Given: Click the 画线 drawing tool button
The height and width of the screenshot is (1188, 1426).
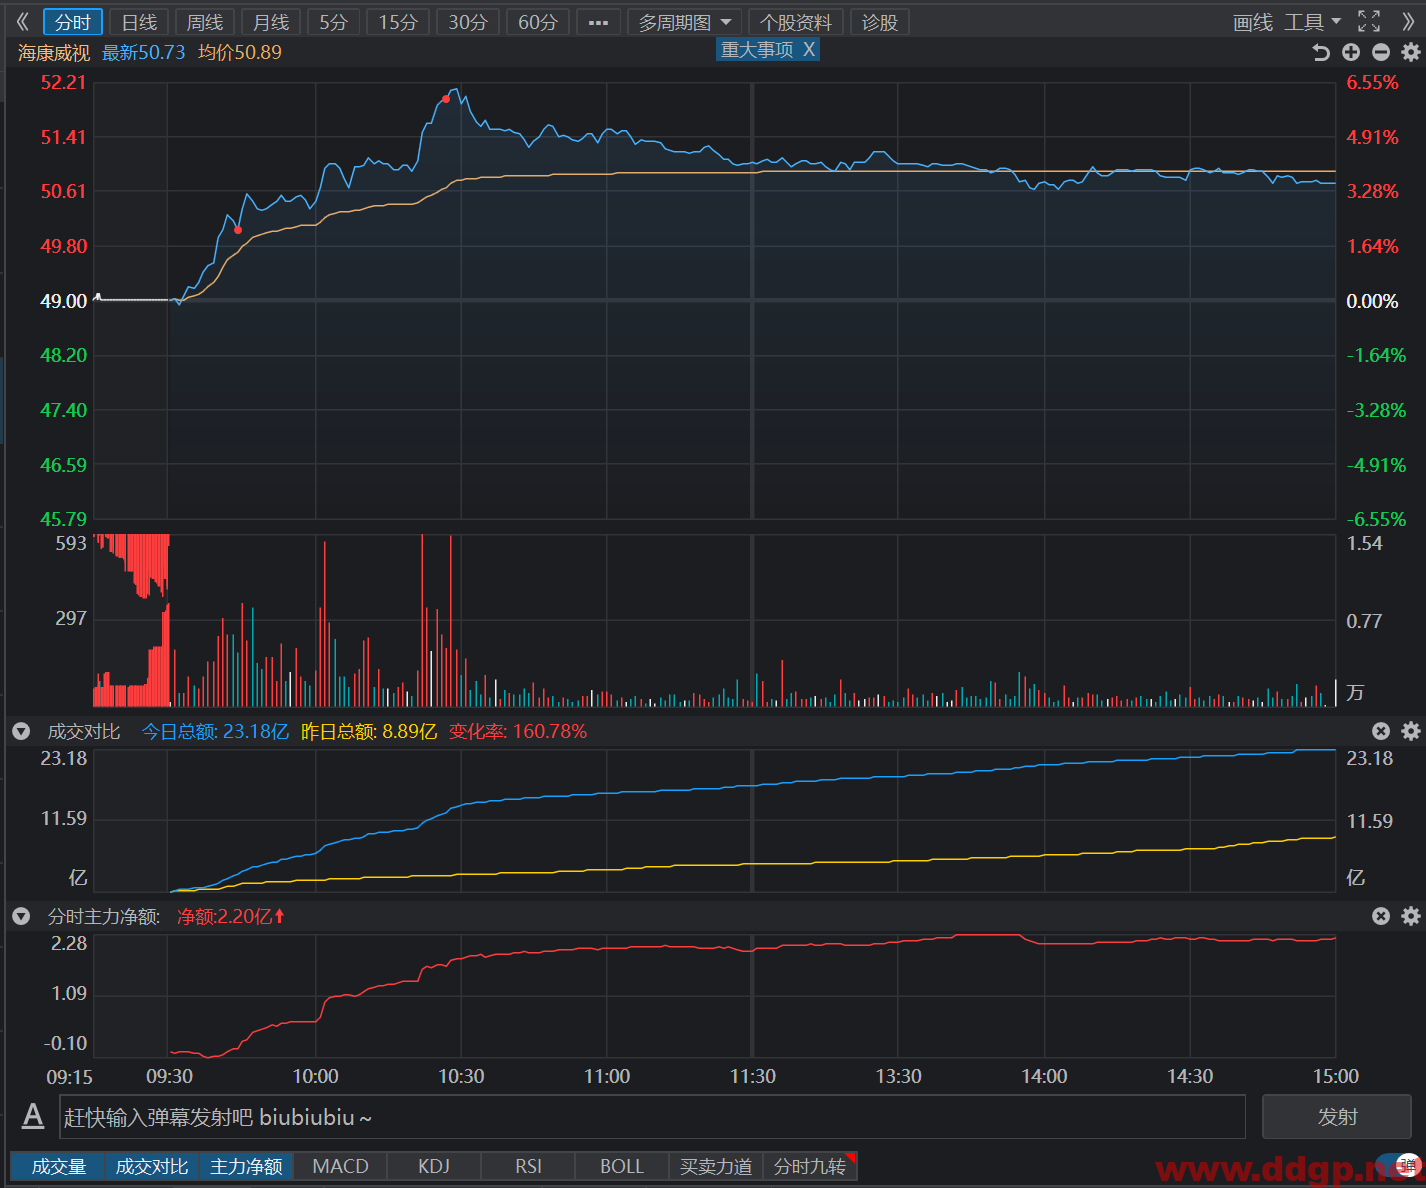Looking at the screenshot, I should click(x=1253, y=22).
